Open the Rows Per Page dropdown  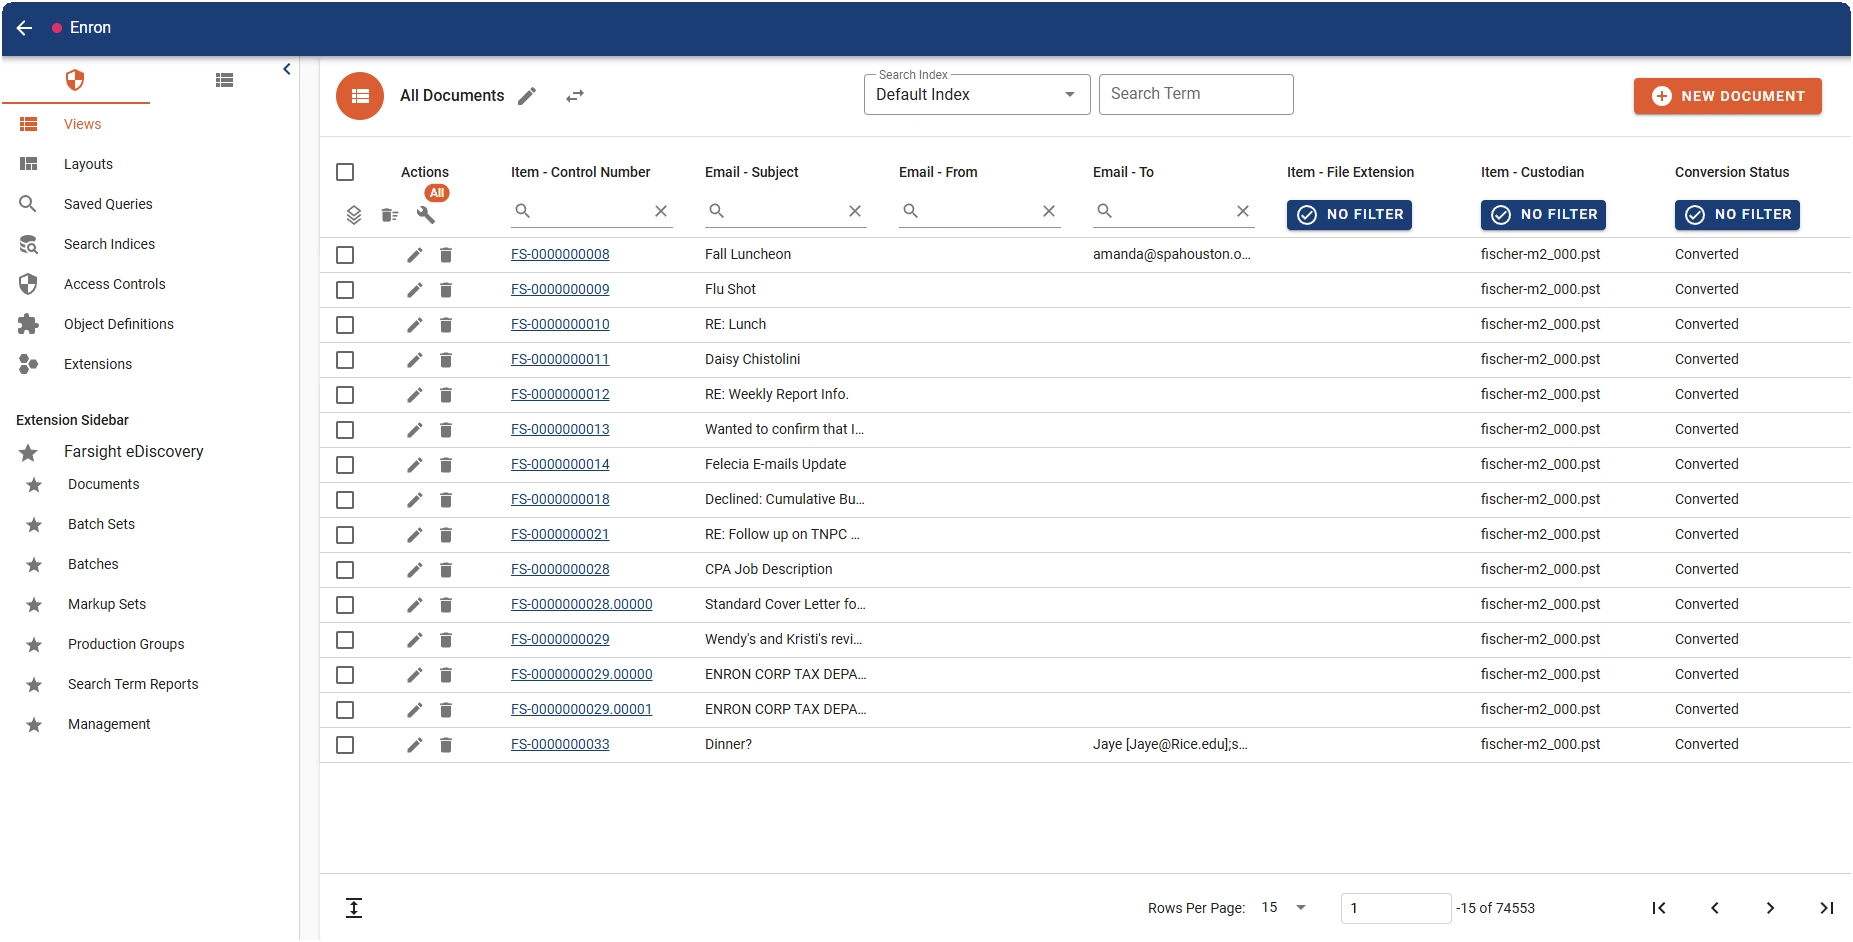click(1285, 908)
